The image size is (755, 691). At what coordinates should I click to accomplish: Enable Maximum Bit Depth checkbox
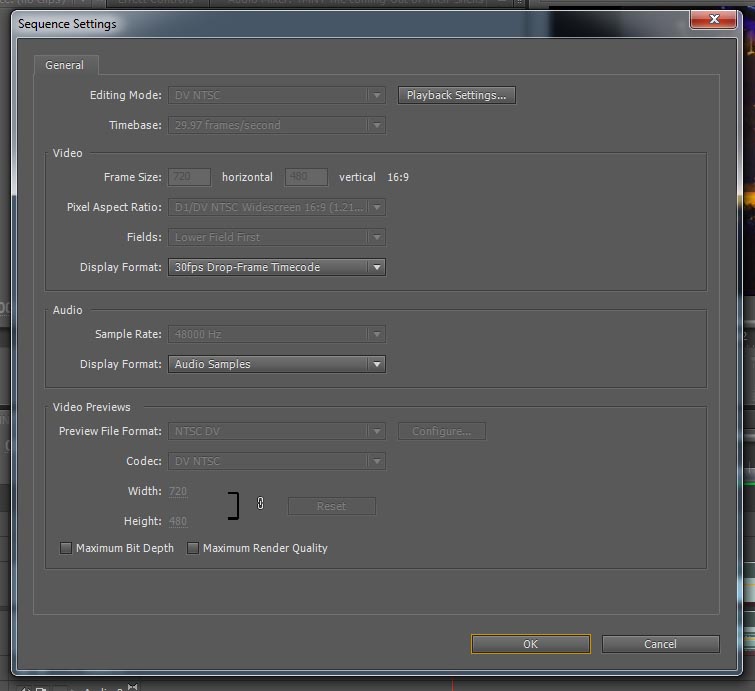click(x=66, y=548)
